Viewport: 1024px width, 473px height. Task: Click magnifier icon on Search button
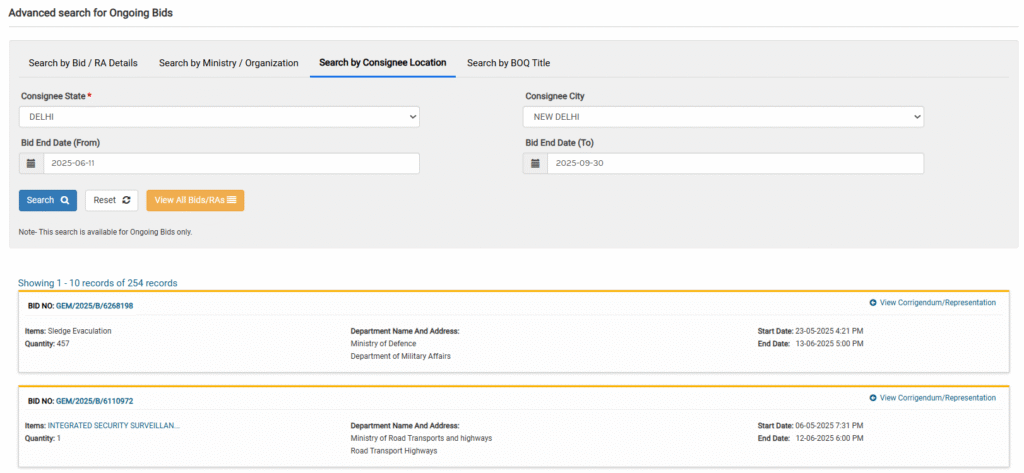click(65, 201)
